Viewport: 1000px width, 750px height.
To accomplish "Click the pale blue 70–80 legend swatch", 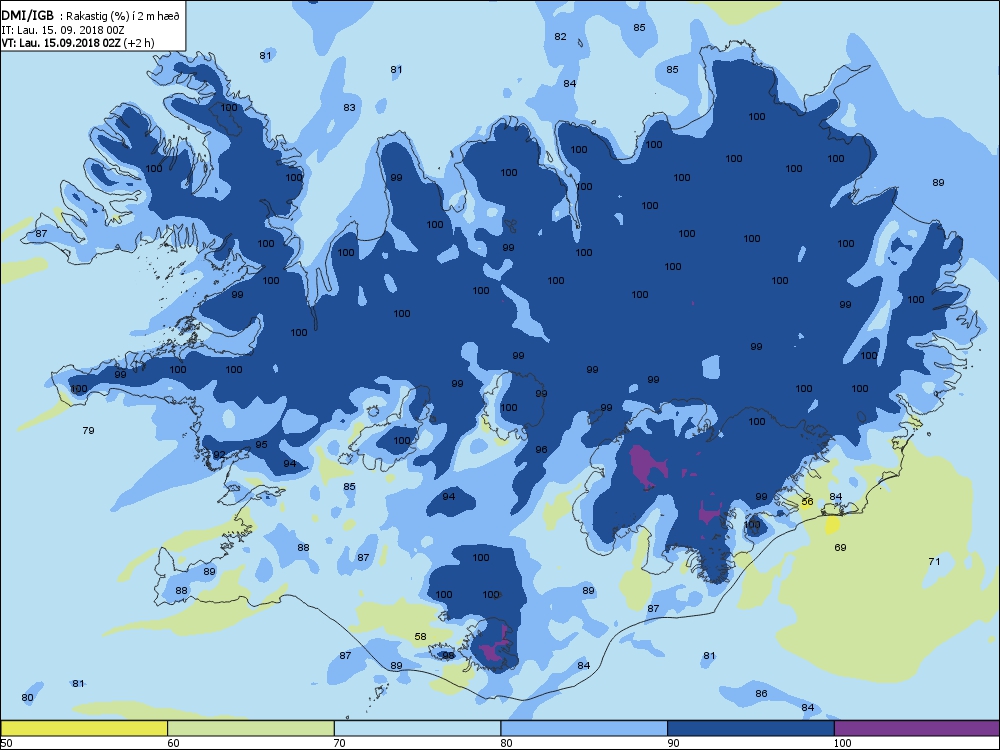I will tap(417, 728).
